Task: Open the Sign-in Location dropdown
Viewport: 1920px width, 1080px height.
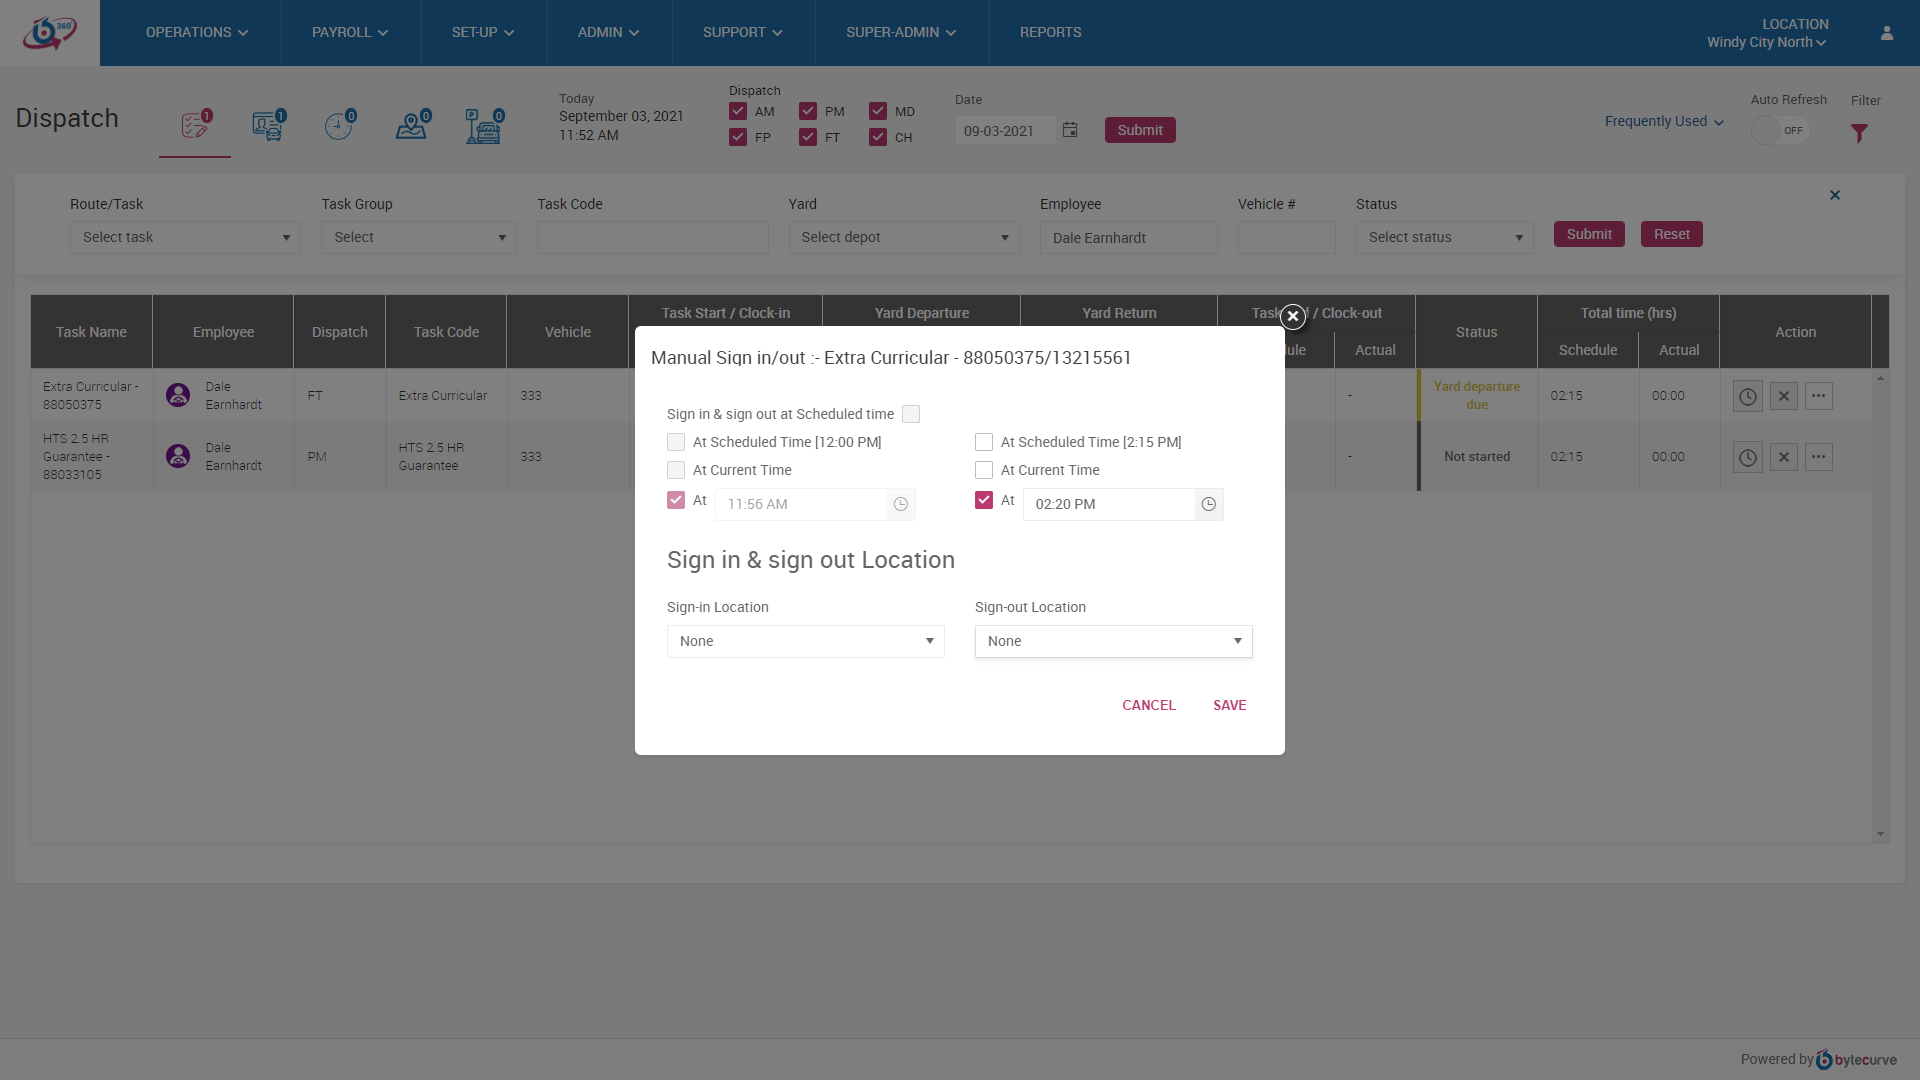Action: [x=805, y=641]
